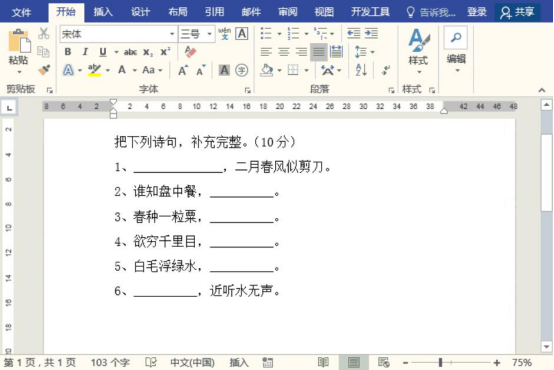Toggle Underline formatting
The image size is (554, 370).
pyautogui.click(x=103, y=52)
